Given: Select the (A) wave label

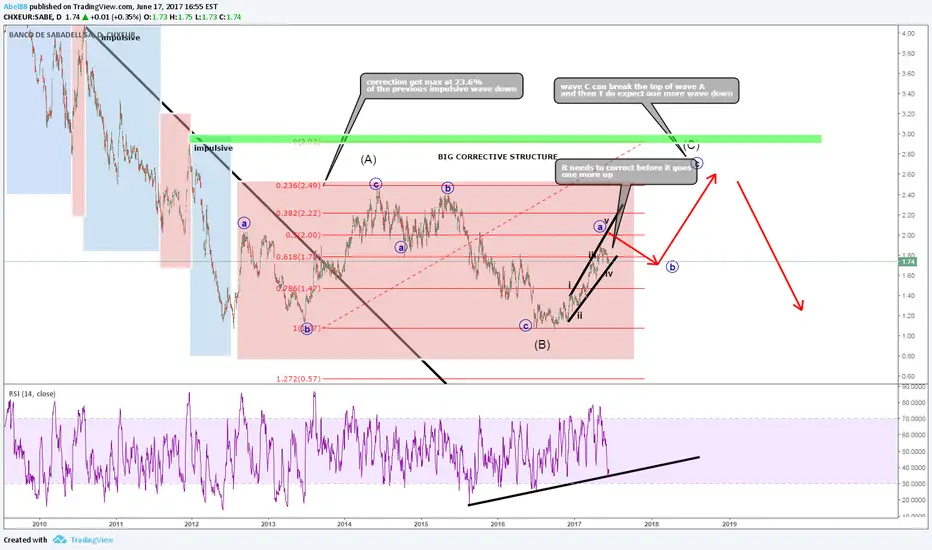Looking at the screenshot, I should click(369, 159).
